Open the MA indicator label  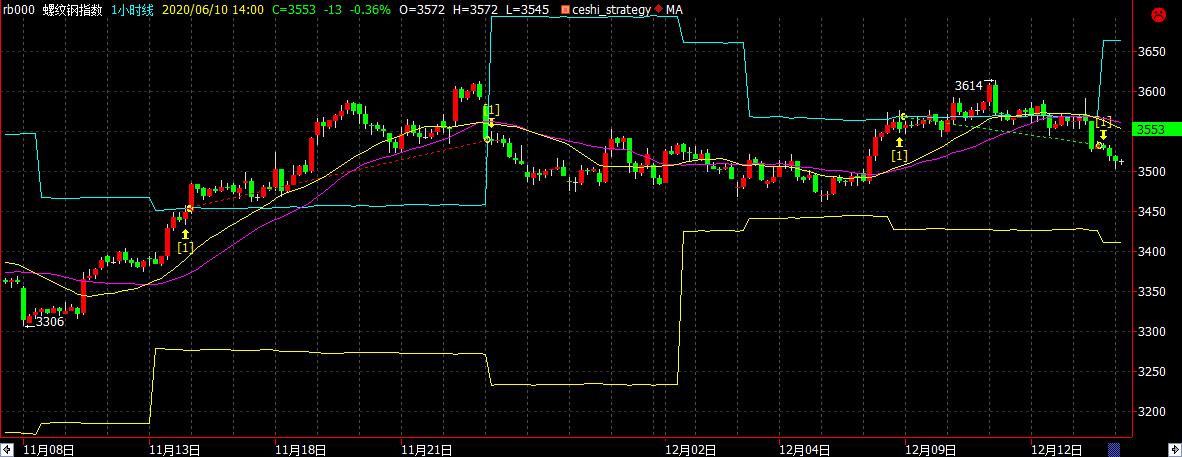[x=674, y=10]
